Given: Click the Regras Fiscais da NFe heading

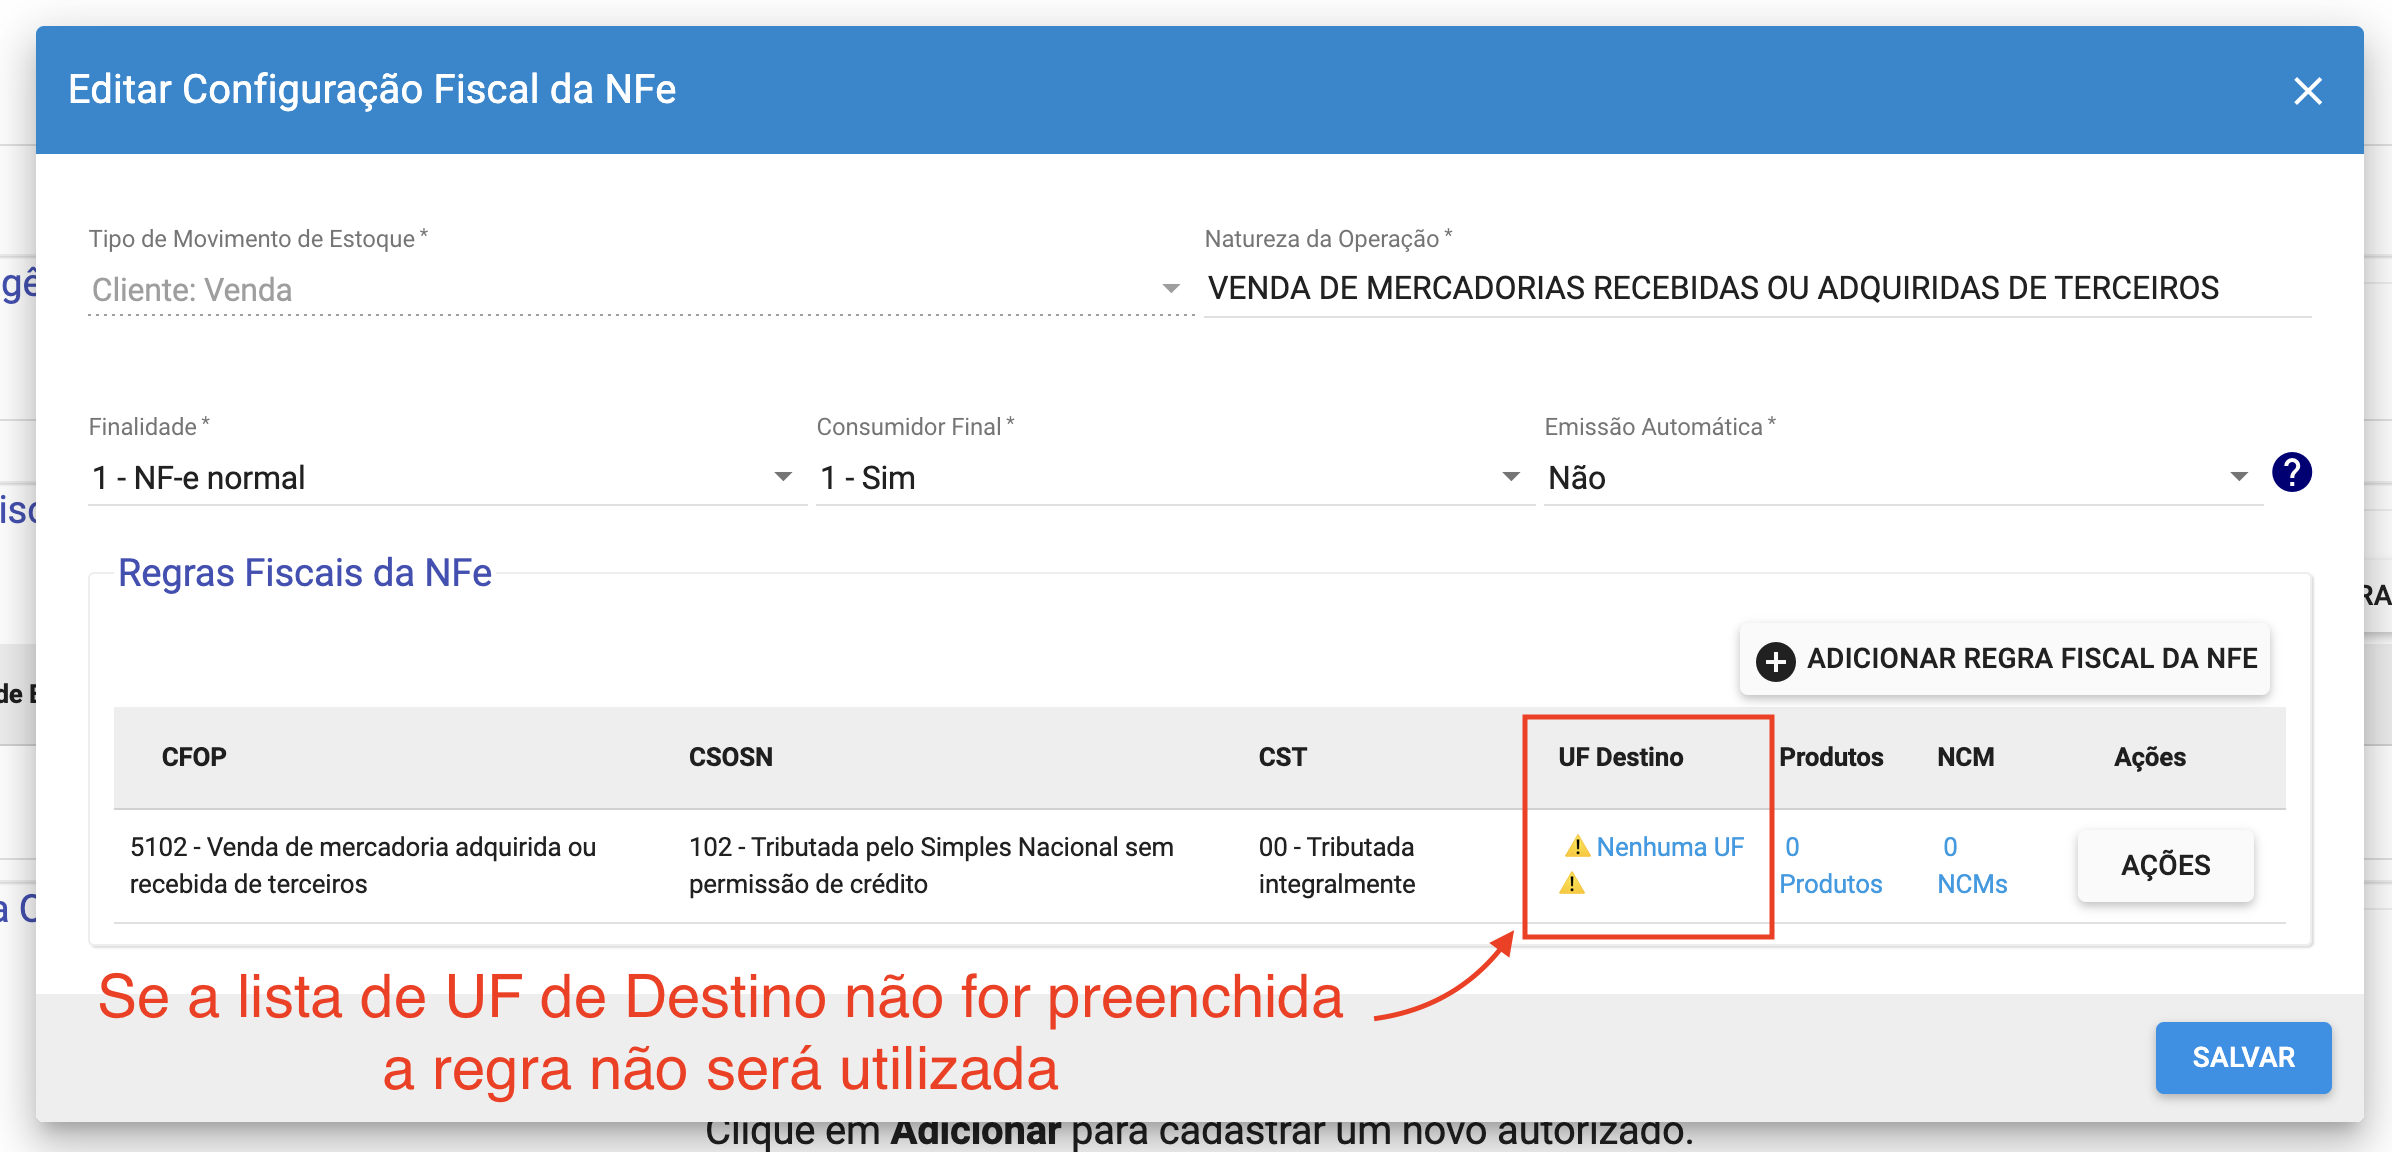Looking at the screenshot, I should [x=305, y=573].
